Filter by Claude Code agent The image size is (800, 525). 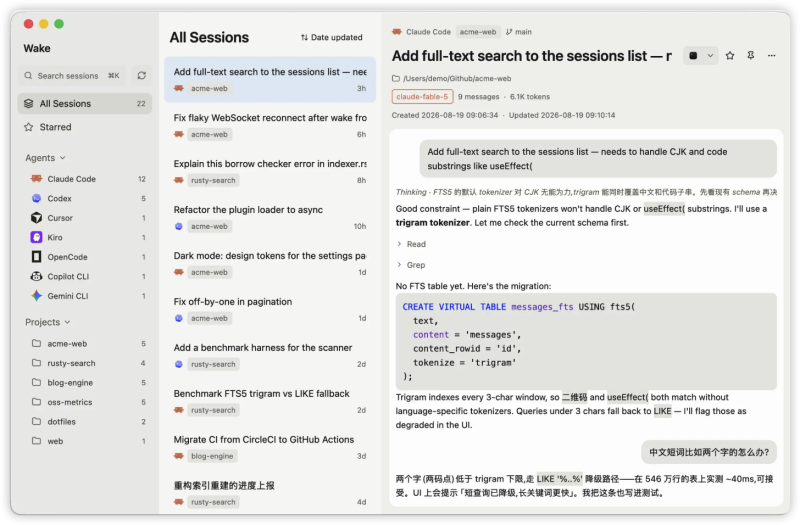pos(85,179)
